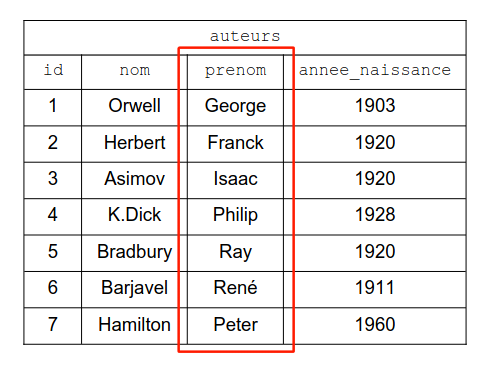Screen dimensions: 493x377
Task: Click the birth year 1903 cell
Action: (x=375, y=106)
